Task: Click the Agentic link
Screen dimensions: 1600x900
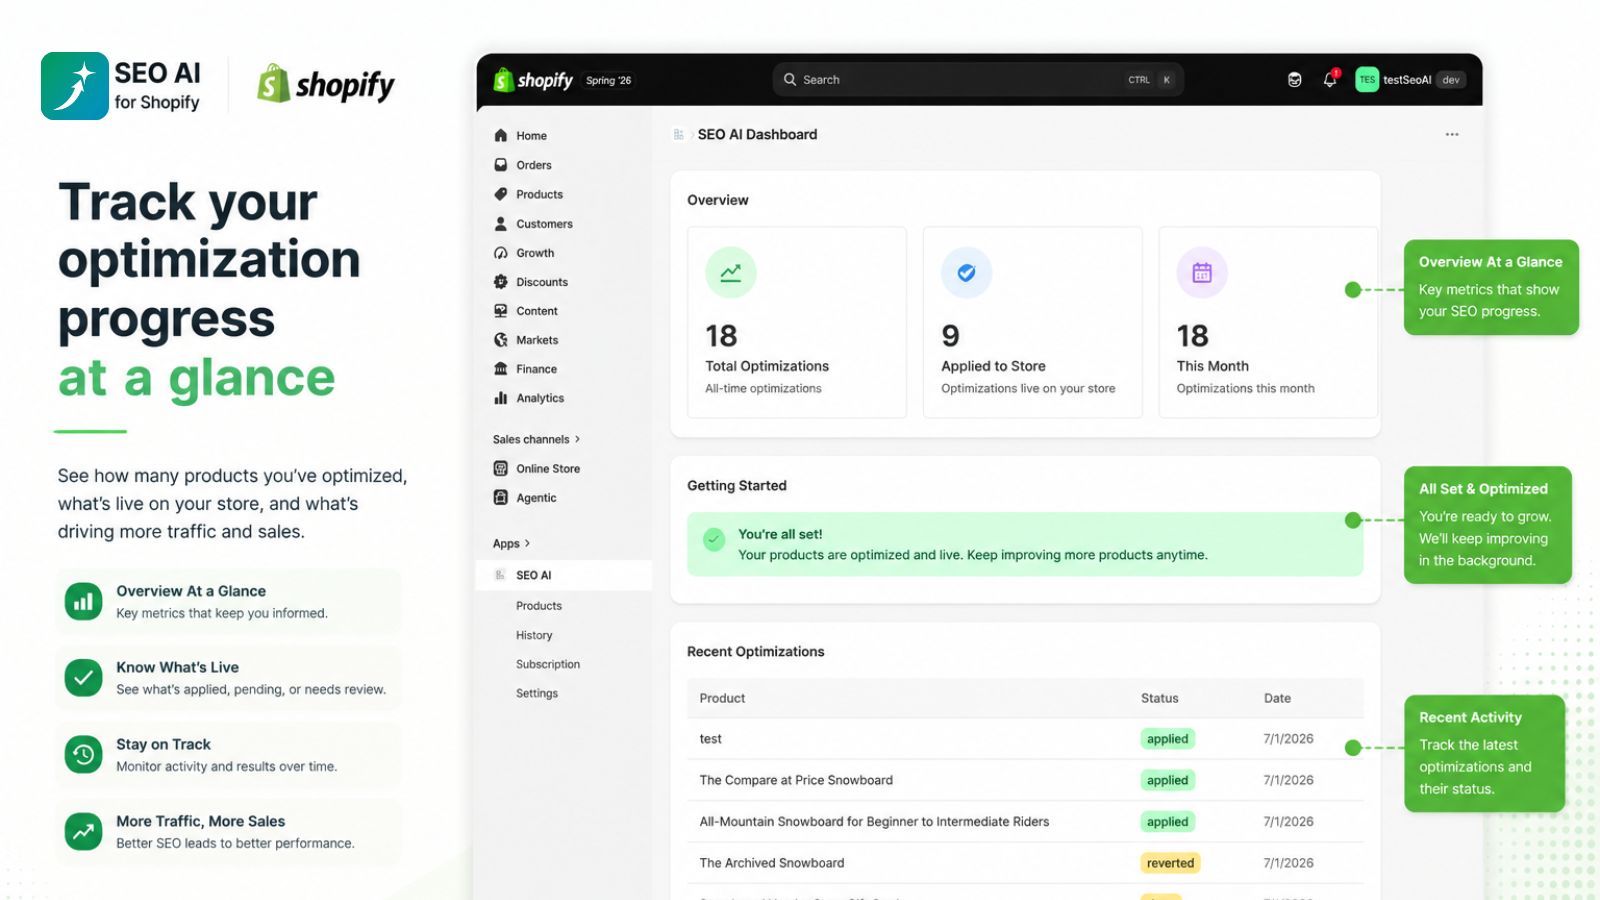Action: pyautogui.click(x=537, y=497)
